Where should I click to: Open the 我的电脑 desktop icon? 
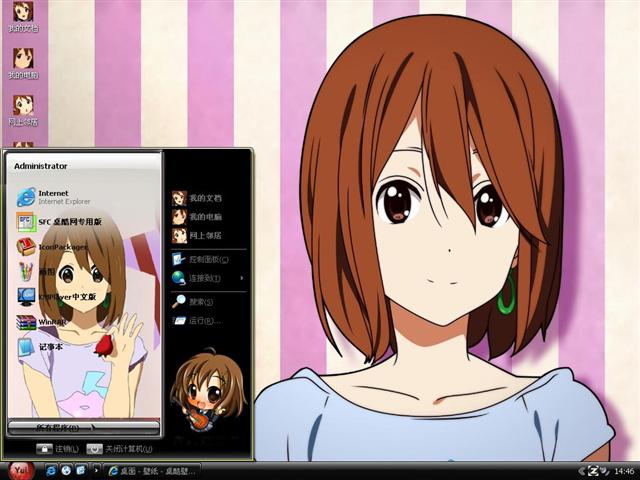[x=23, y=64]
